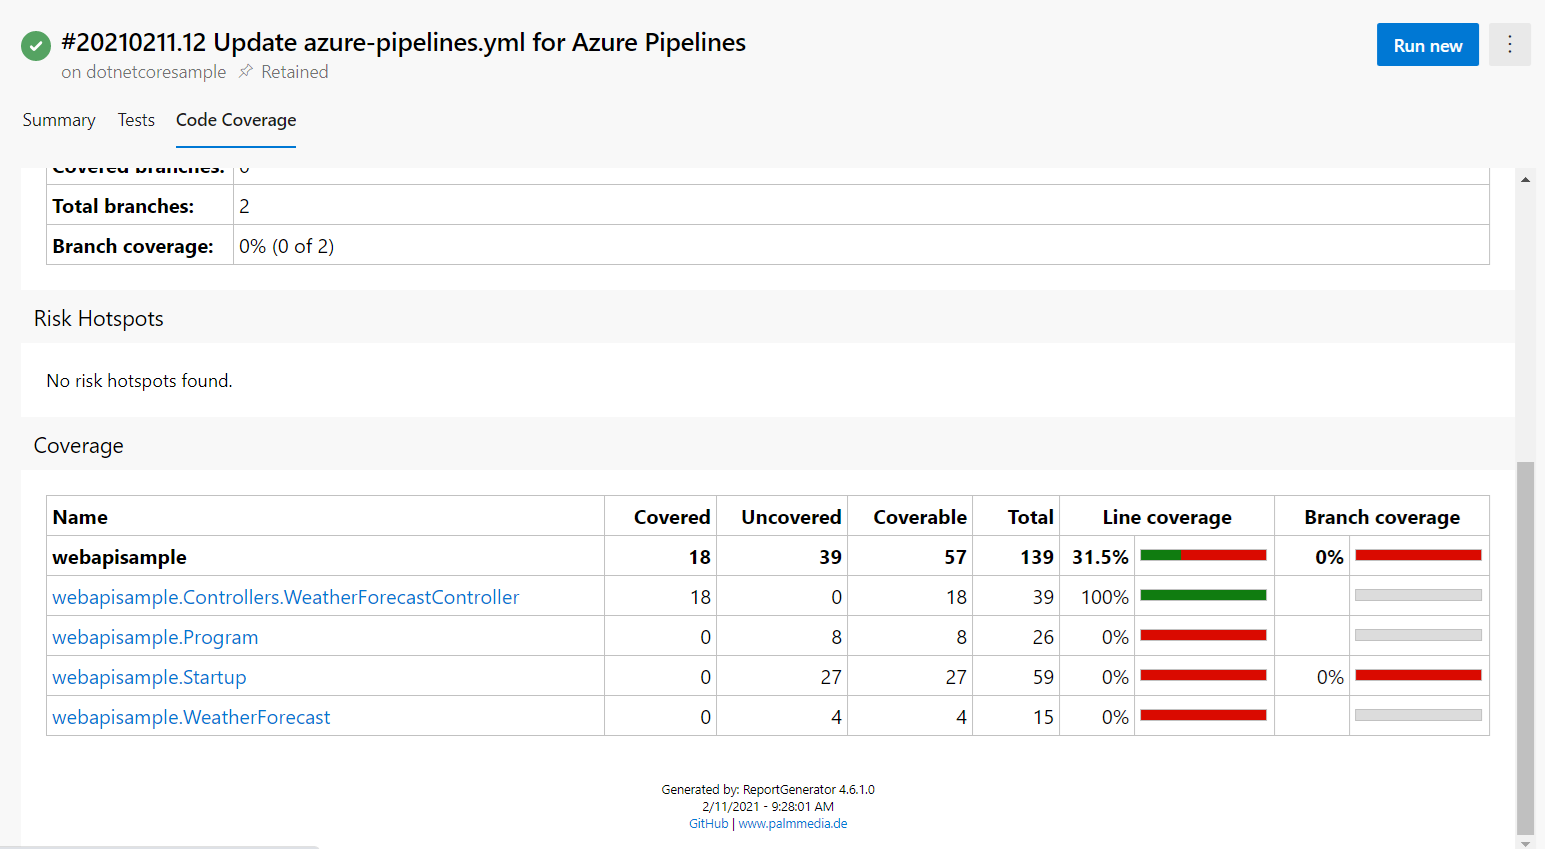Click the WeatherForecastController green line coverage bar
This screenshot has height=849, width=1545.
click(x=1203, y=595)
